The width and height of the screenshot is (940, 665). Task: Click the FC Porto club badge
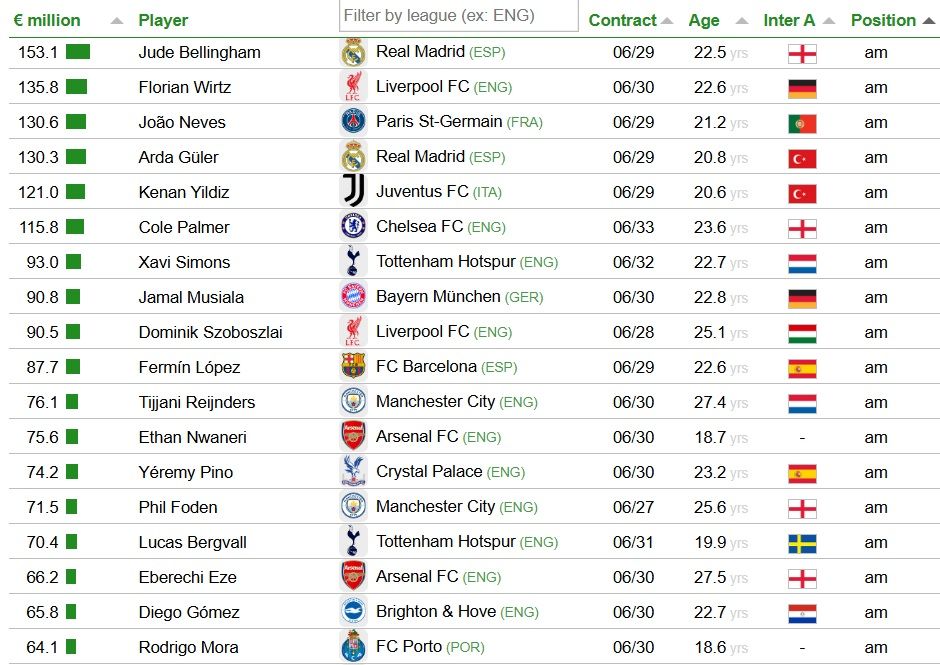tap(353, 647)
